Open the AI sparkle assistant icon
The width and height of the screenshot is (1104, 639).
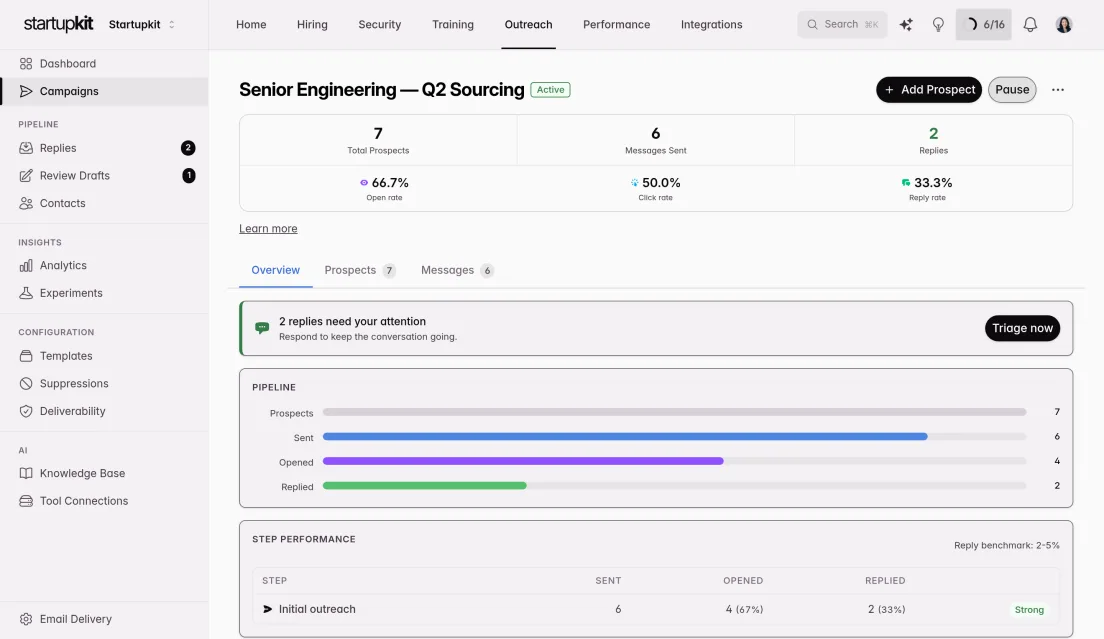(x=905, y=25)
